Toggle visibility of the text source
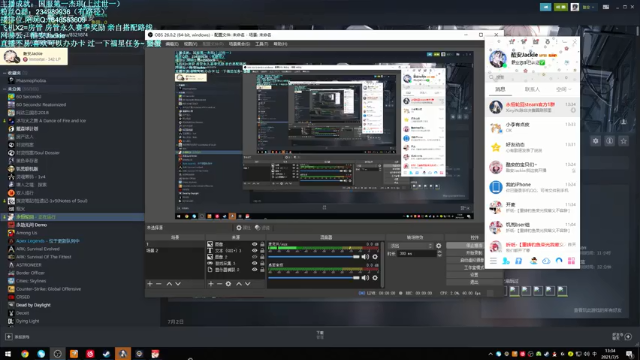Image resolution: width=640 pixels, height=360 pixels. [x=255, y=251]
